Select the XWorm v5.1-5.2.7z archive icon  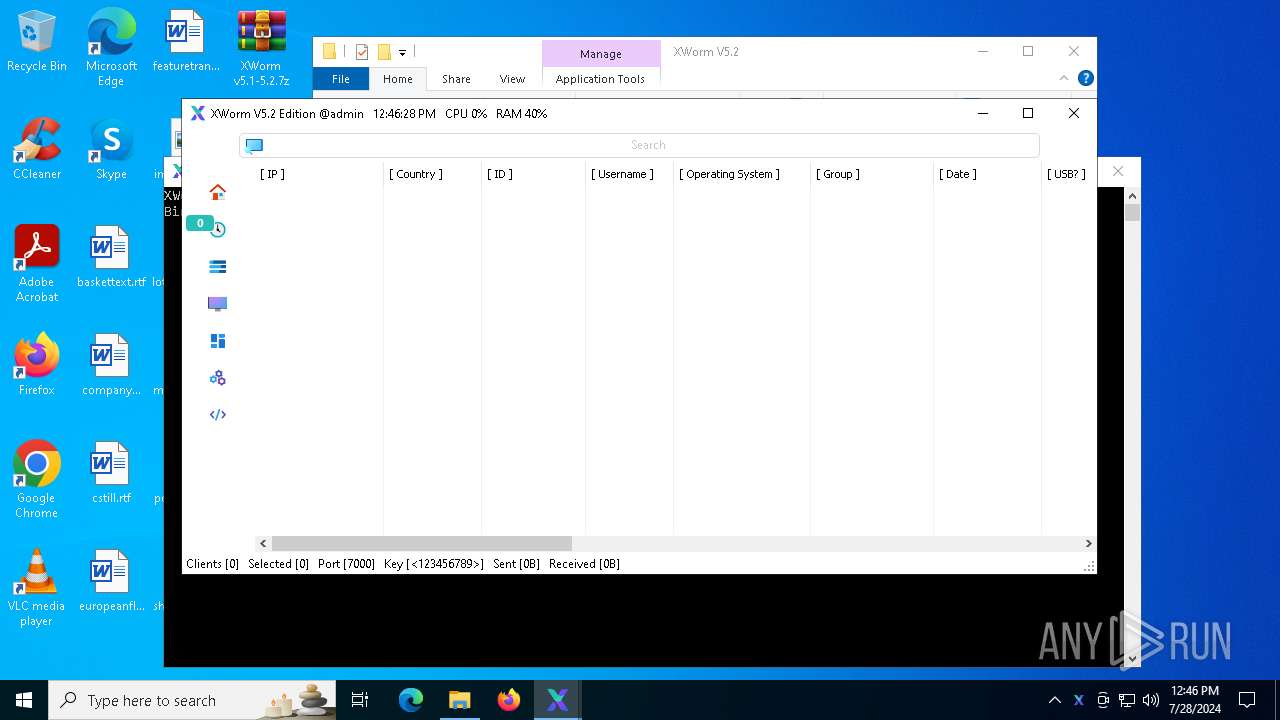(x=261, y=48)
